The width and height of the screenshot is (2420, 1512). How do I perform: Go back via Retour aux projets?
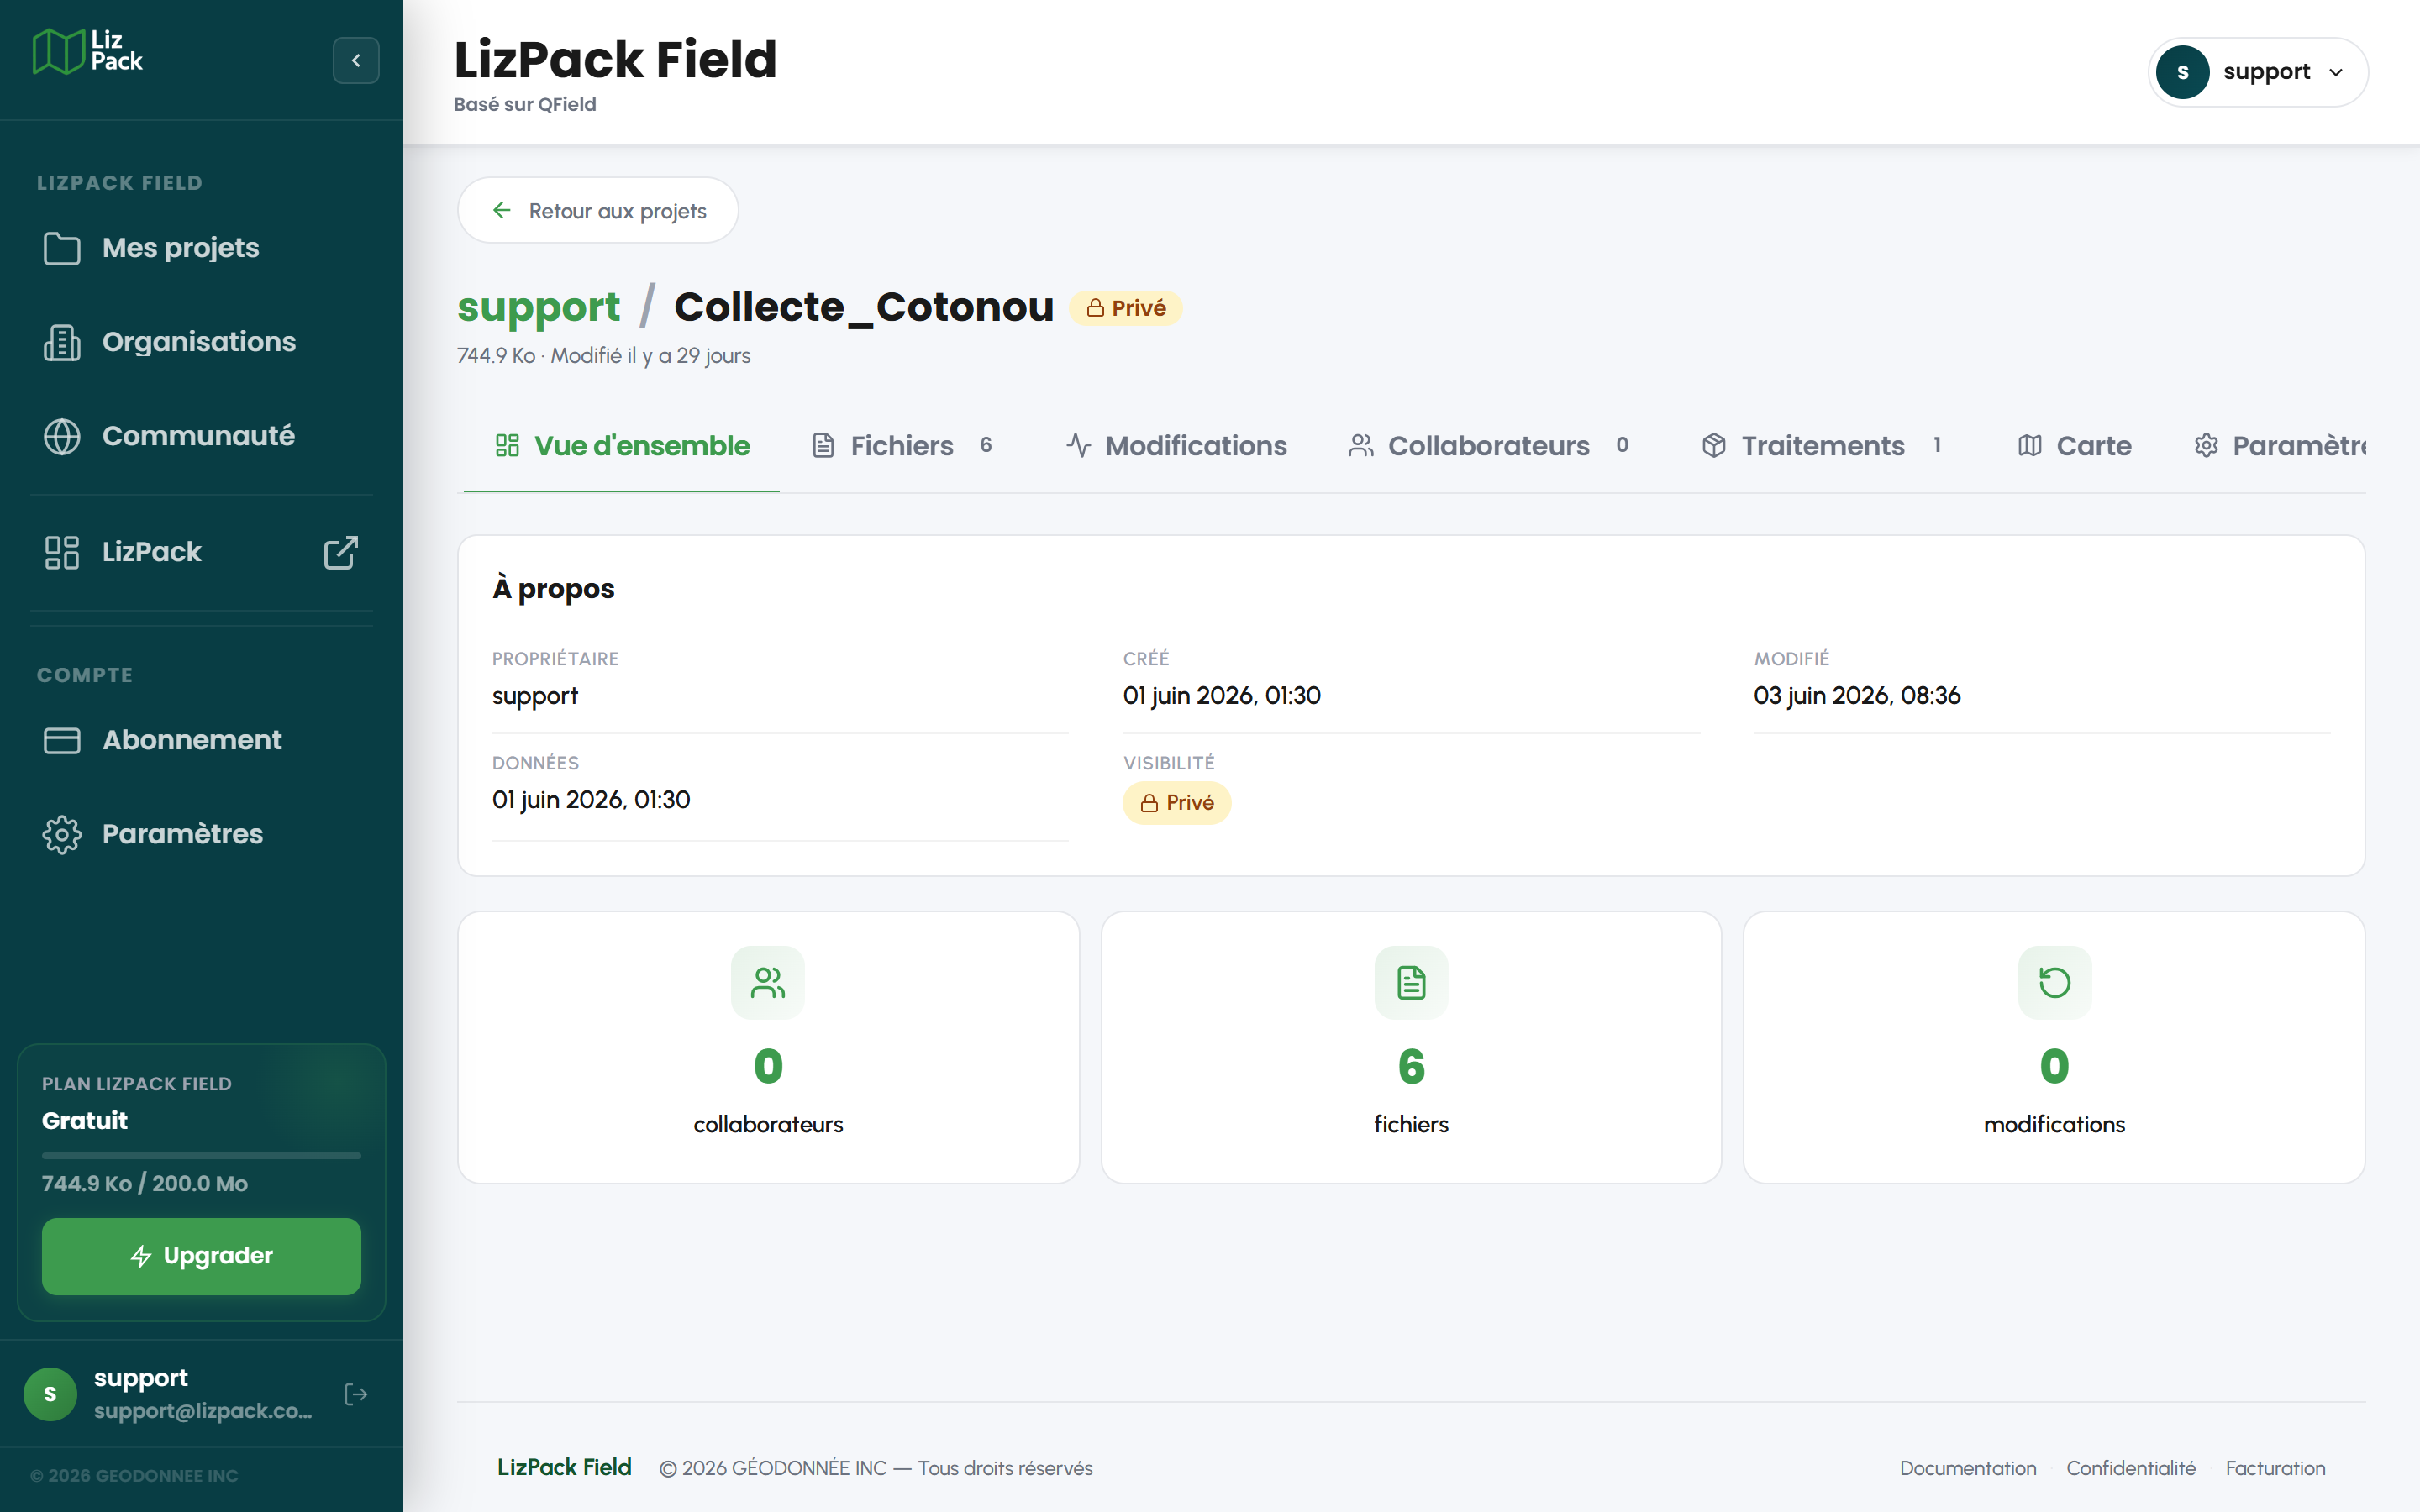click(598, 210)
